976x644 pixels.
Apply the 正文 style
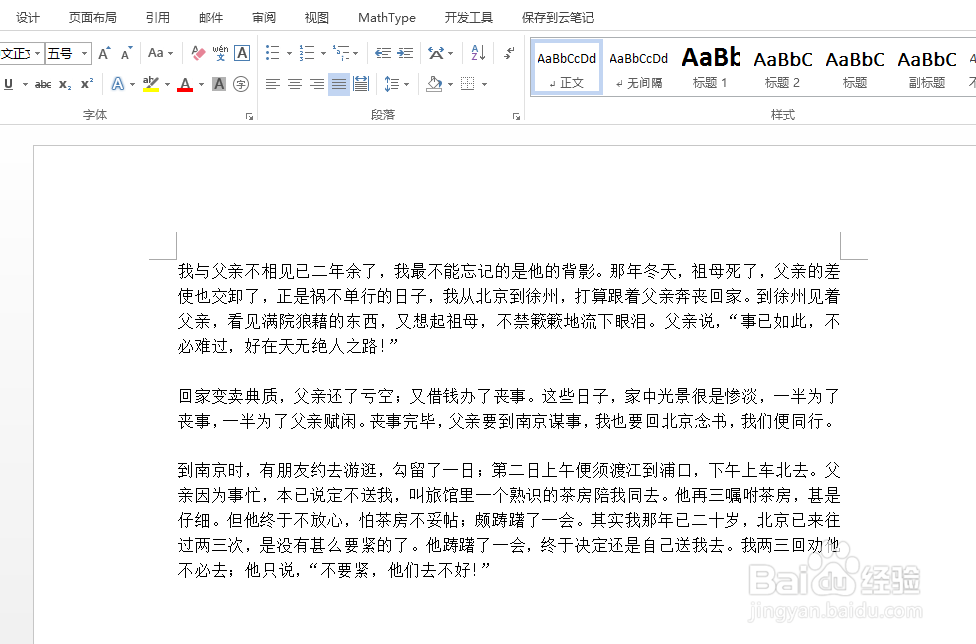point(566,67)
